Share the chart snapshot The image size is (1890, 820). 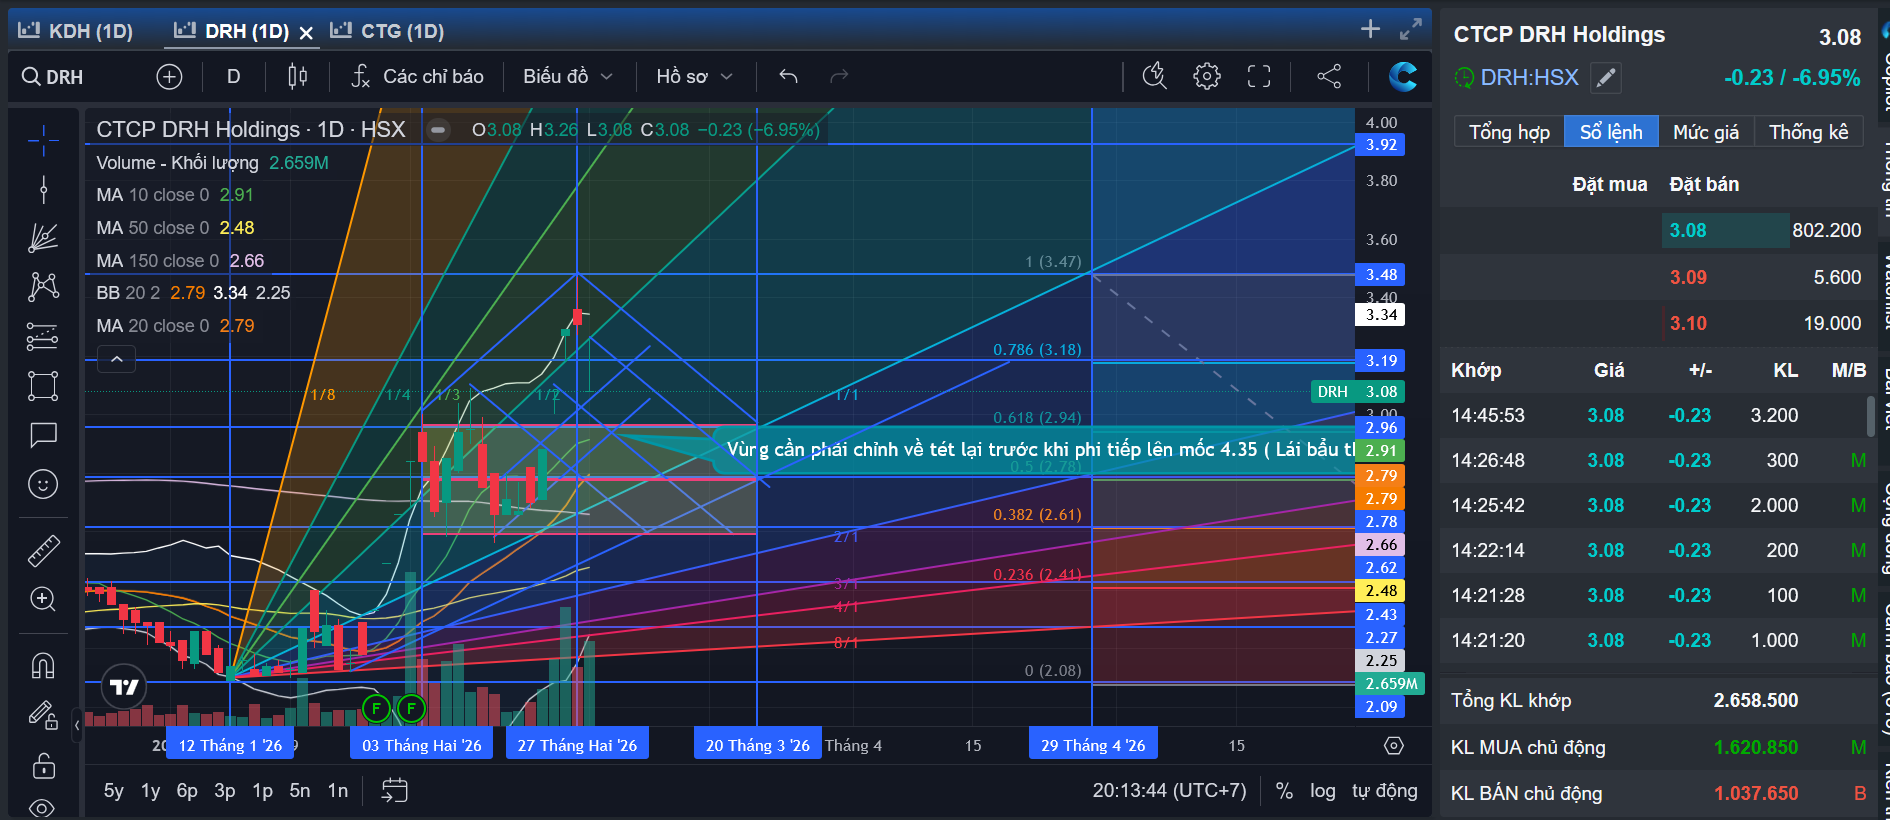1329,76
